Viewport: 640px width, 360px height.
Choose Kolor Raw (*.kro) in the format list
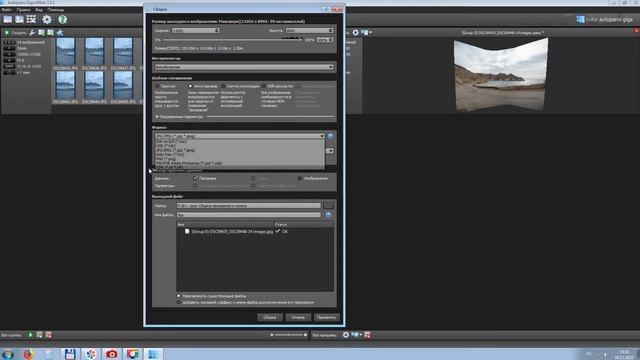(x=240, y=154)
